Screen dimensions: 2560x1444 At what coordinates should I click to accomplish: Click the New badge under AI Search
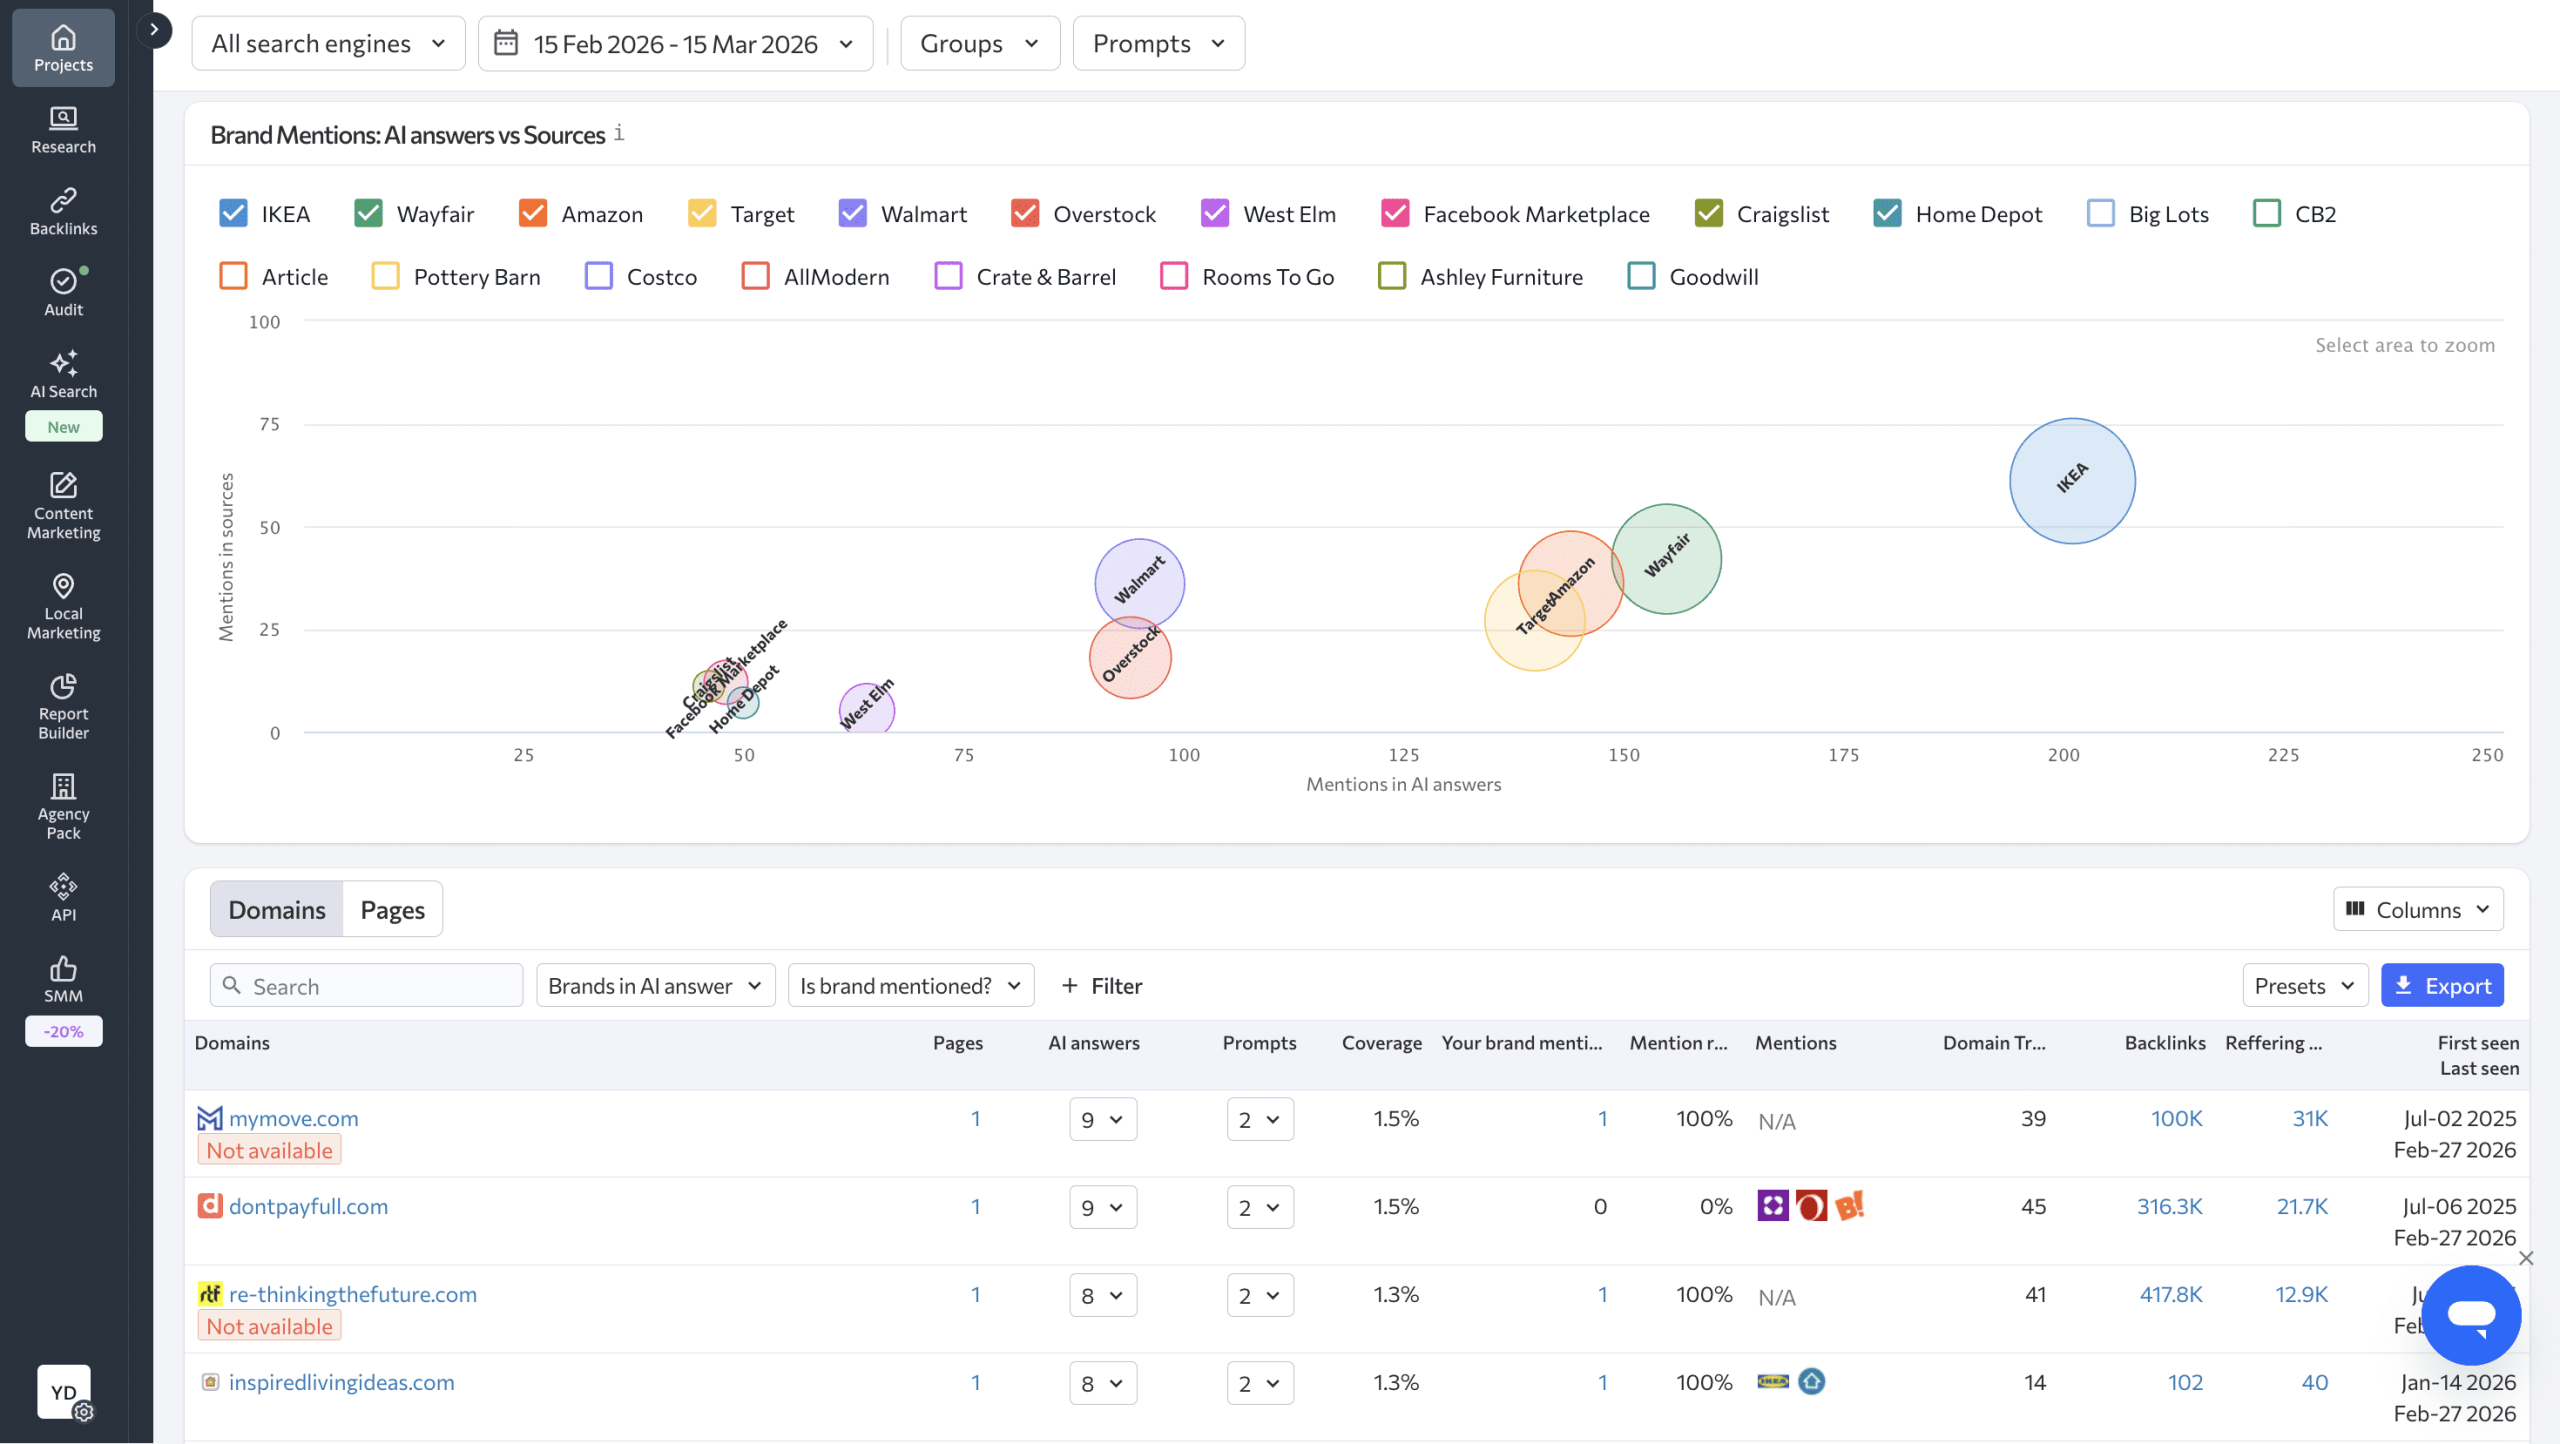click(63, 426)
